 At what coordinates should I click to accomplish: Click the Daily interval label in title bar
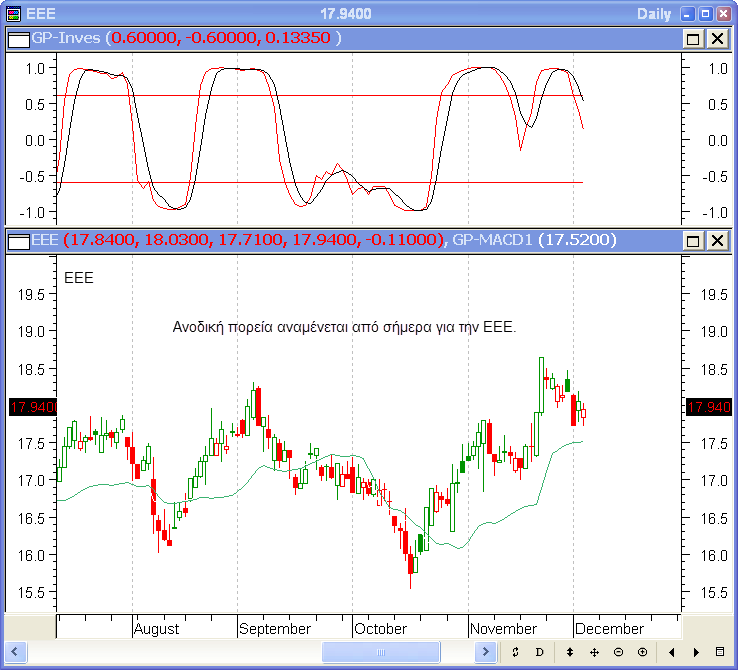click(x=654, y=13)
